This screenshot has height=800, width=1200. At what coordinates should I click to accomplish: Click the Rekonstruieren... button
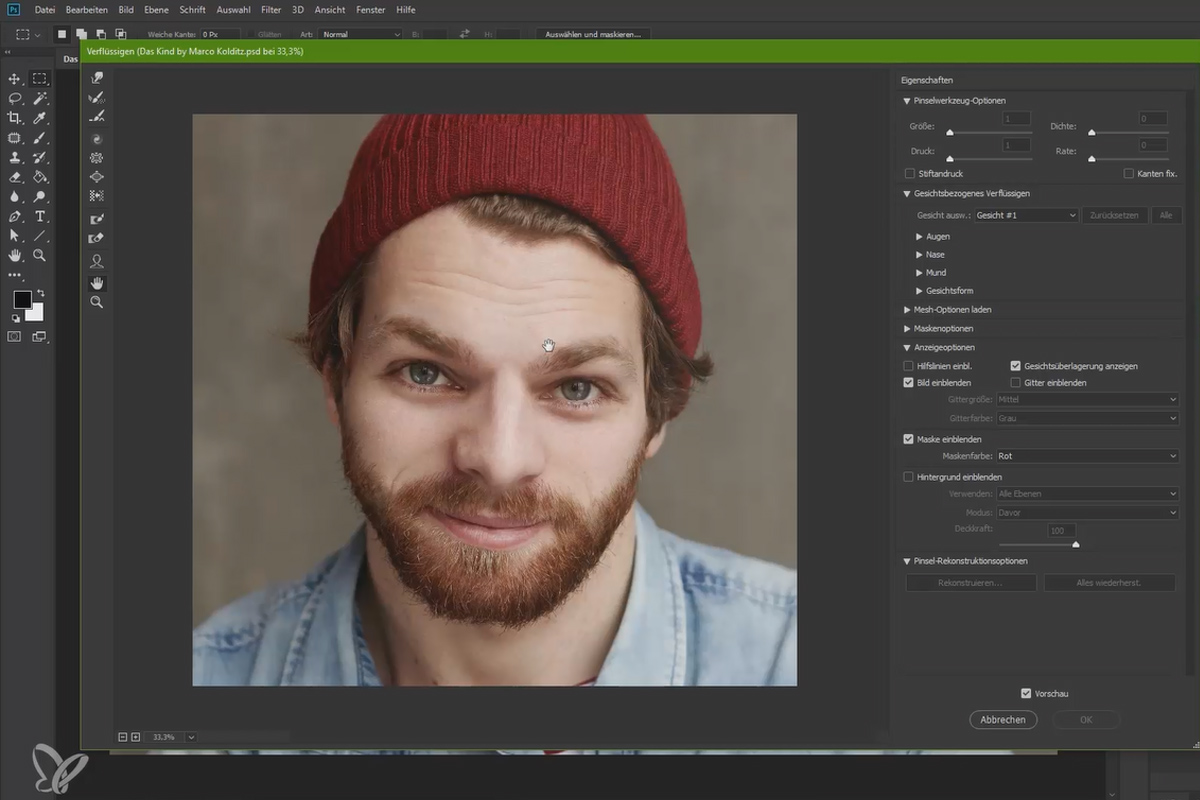tap(971, 582)
